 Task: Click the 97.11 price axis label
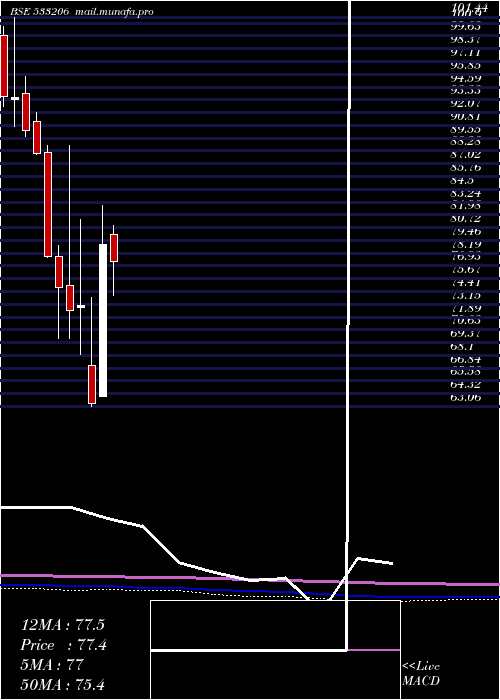(466, 53)
